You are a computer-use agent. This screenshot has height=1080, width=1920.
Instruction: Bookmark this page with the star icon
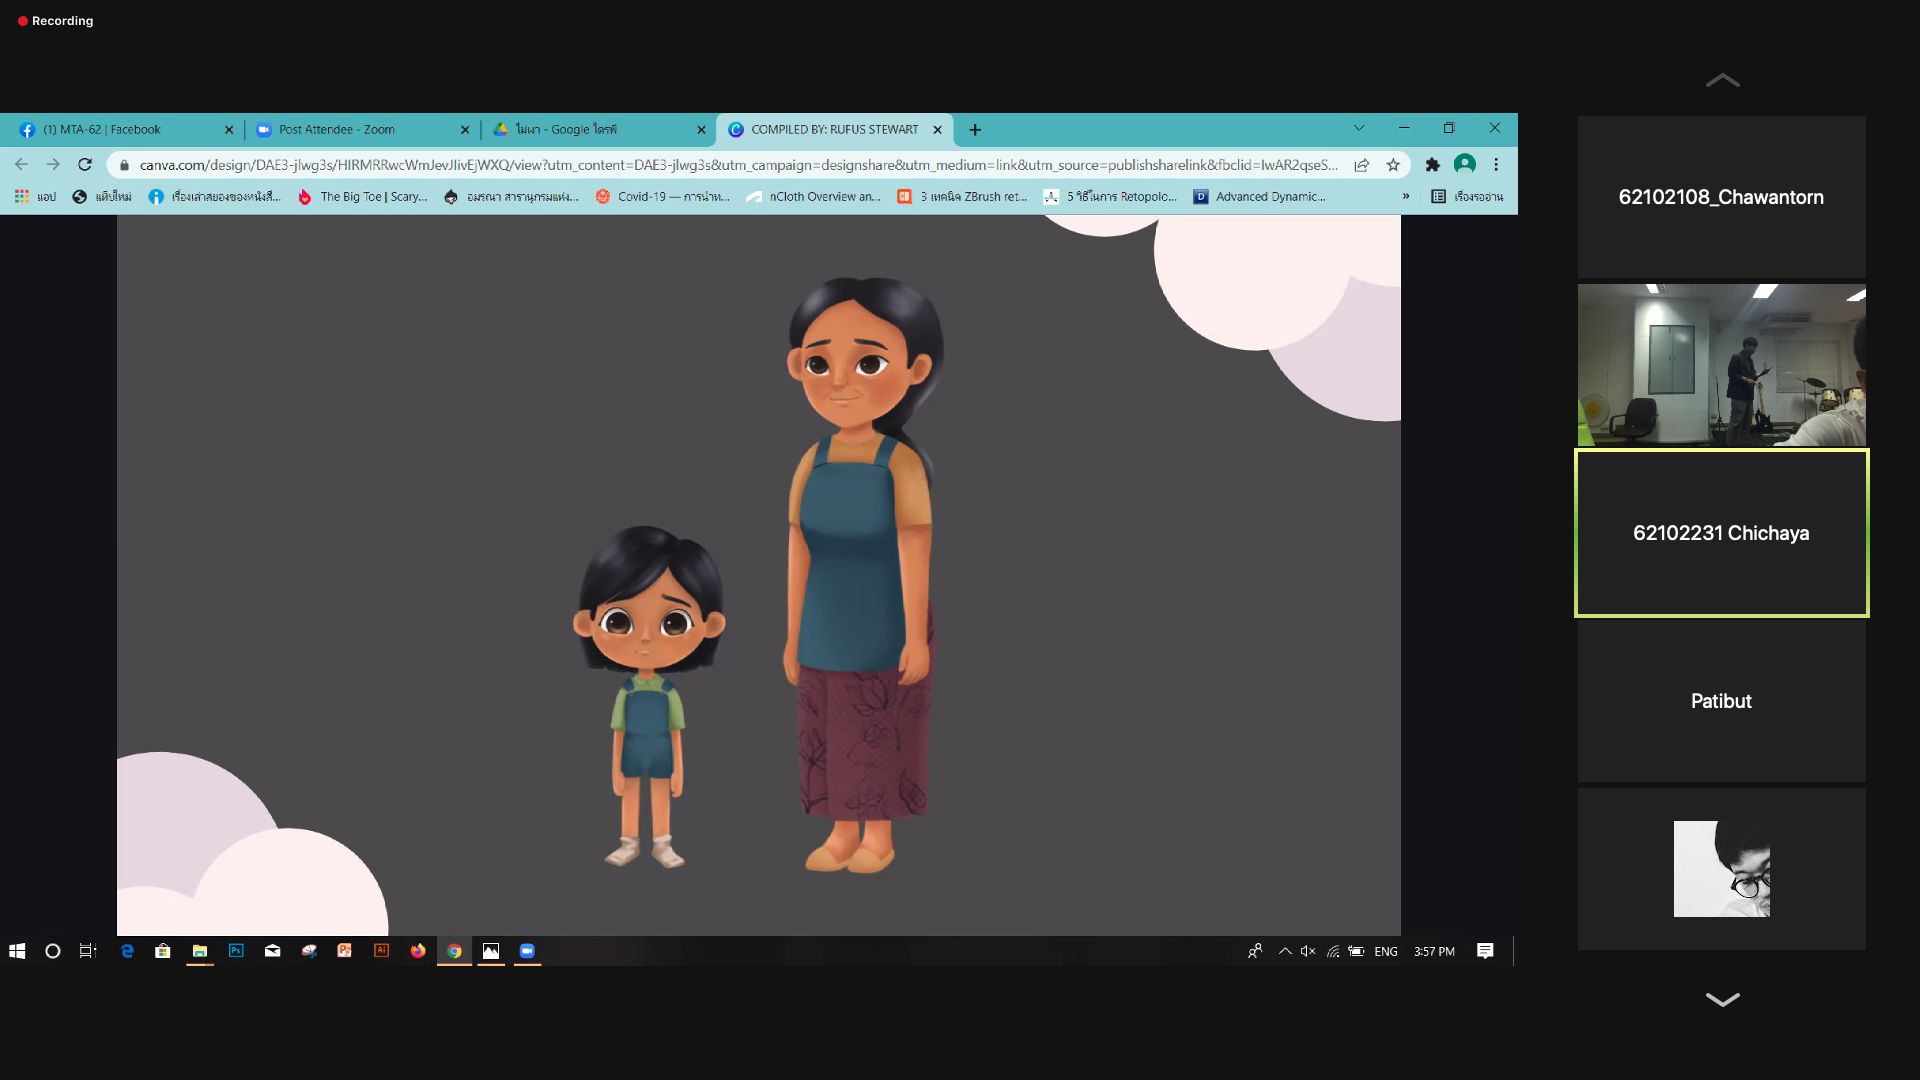pos(1393,165)
